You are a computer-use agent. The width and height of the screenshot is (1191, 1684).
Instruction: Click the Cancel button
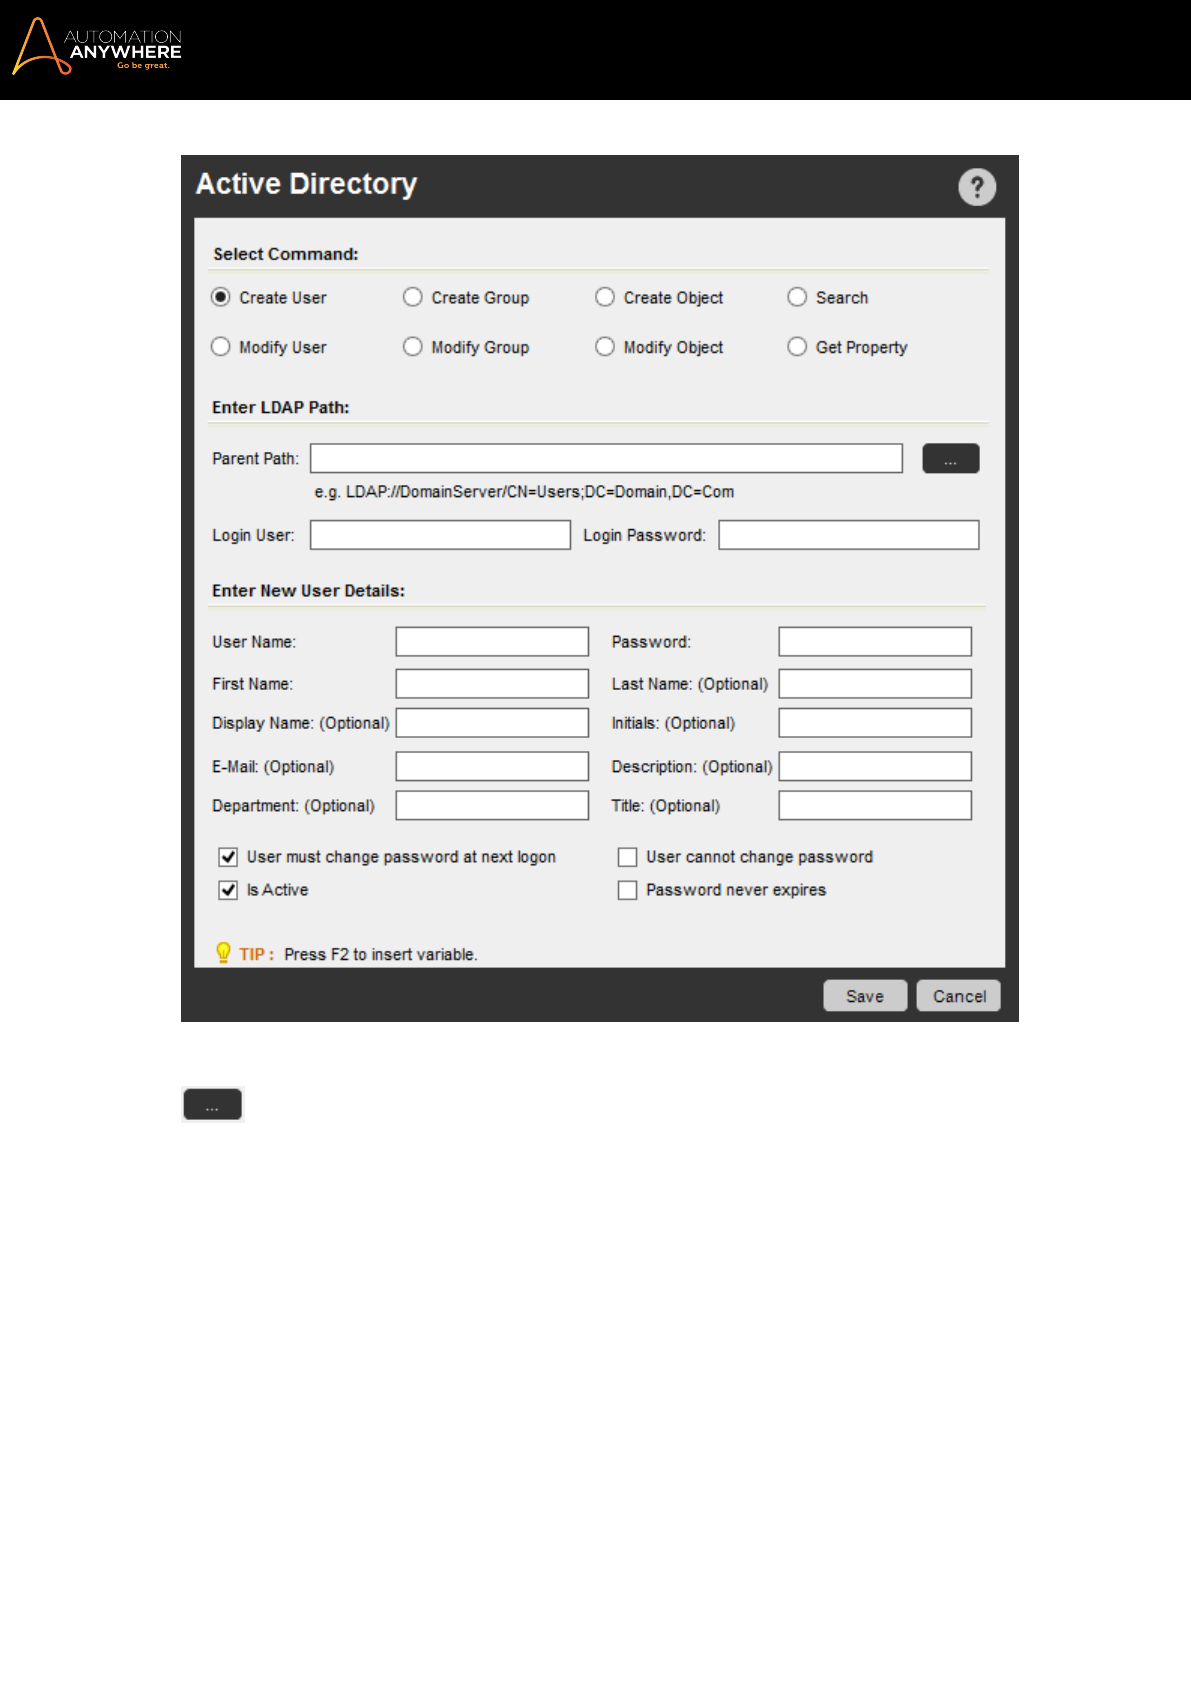[959, 996]
